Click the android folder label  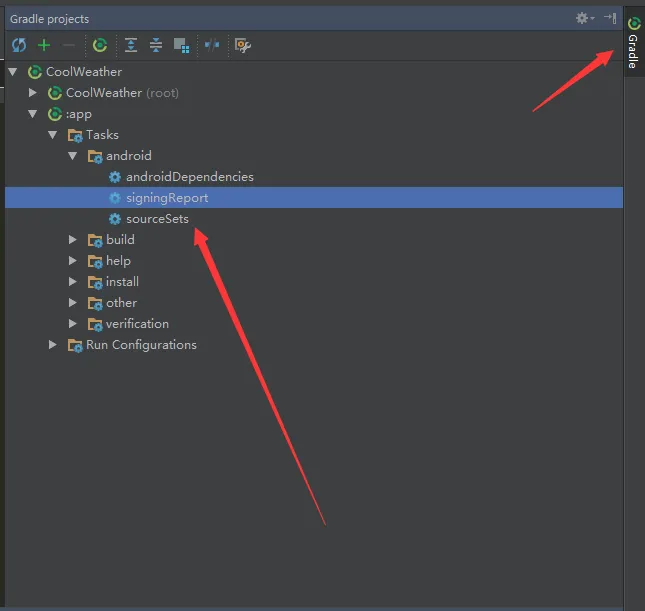point(129,156)
